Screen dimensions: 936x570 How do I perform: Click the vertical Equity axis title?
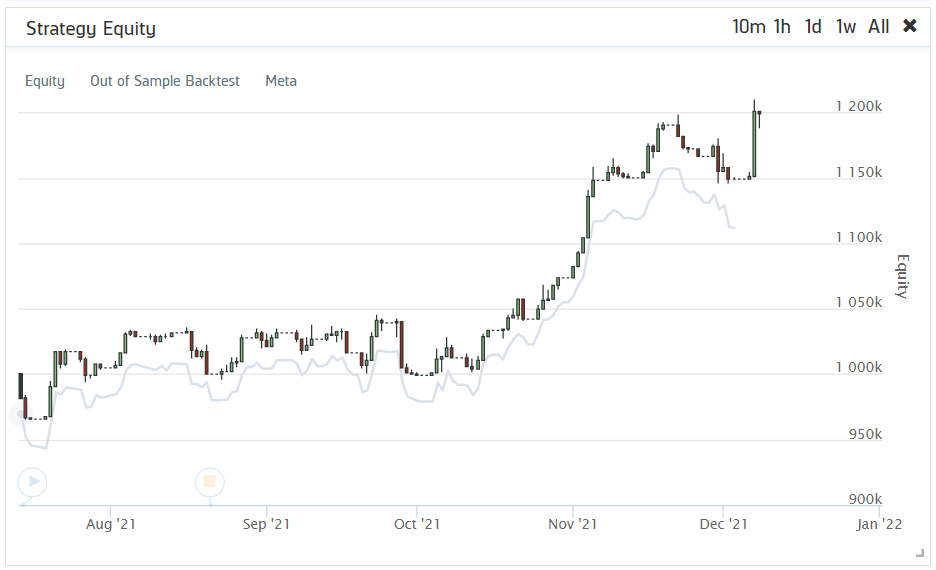tap(903, 276)
